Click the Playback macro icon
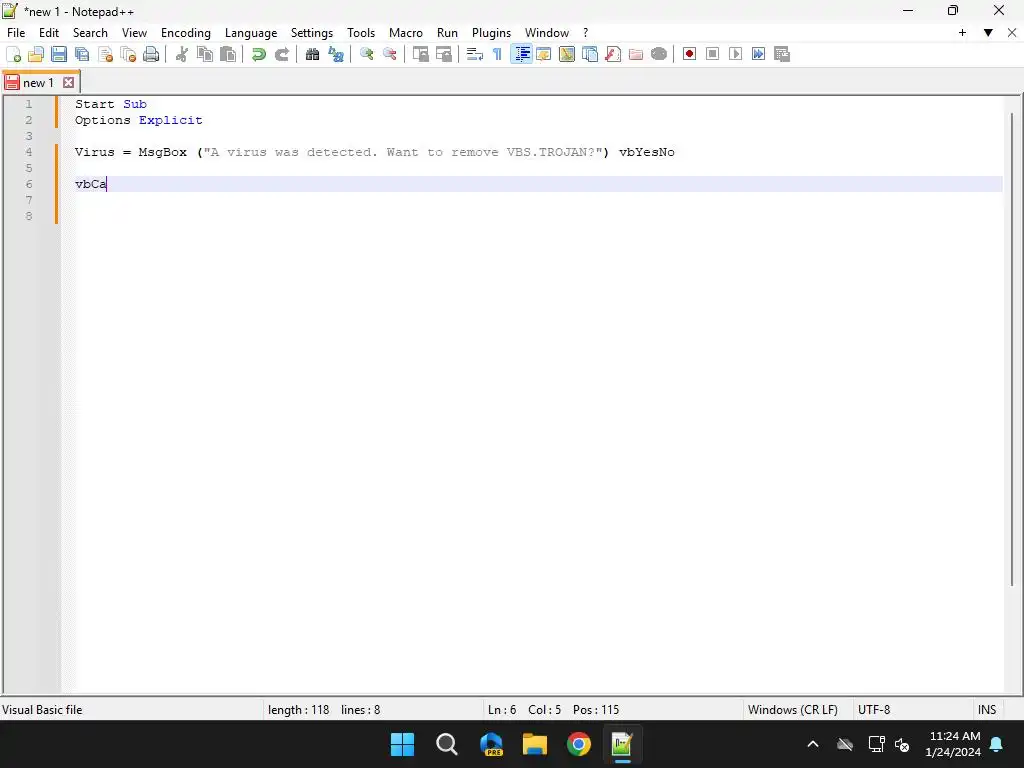The width and height of the screenshot is (1024, 768). click(735, 54)
